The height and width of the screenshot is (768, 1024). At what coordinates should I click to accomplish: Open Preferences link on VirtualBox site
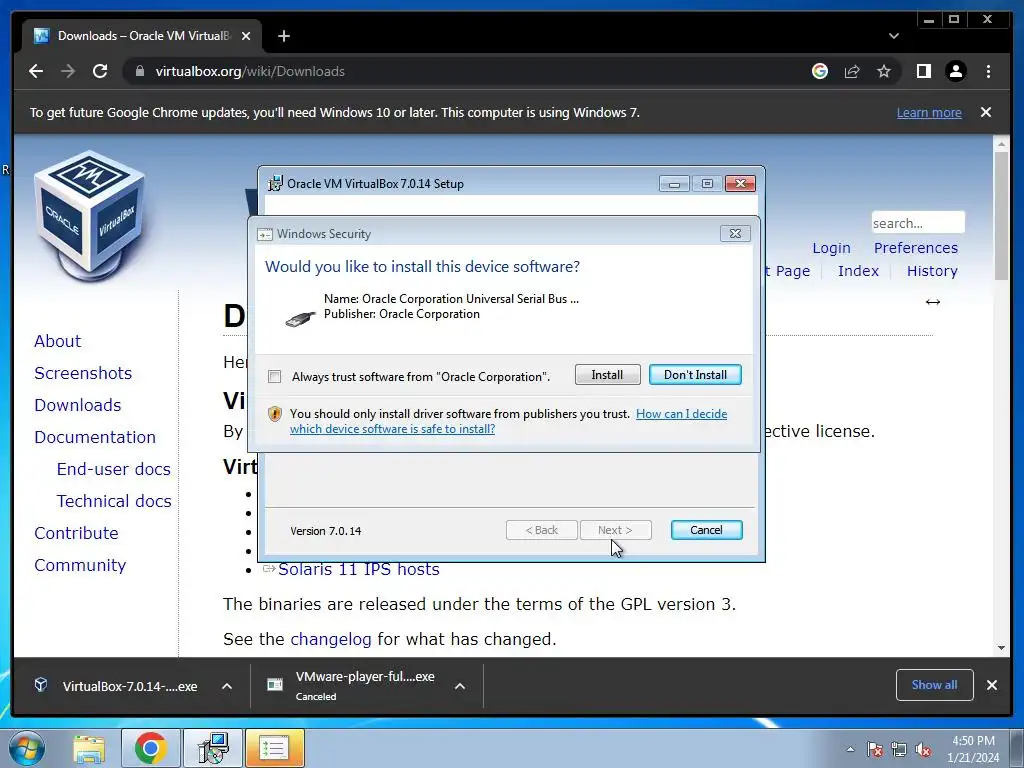tap(916, 248)
